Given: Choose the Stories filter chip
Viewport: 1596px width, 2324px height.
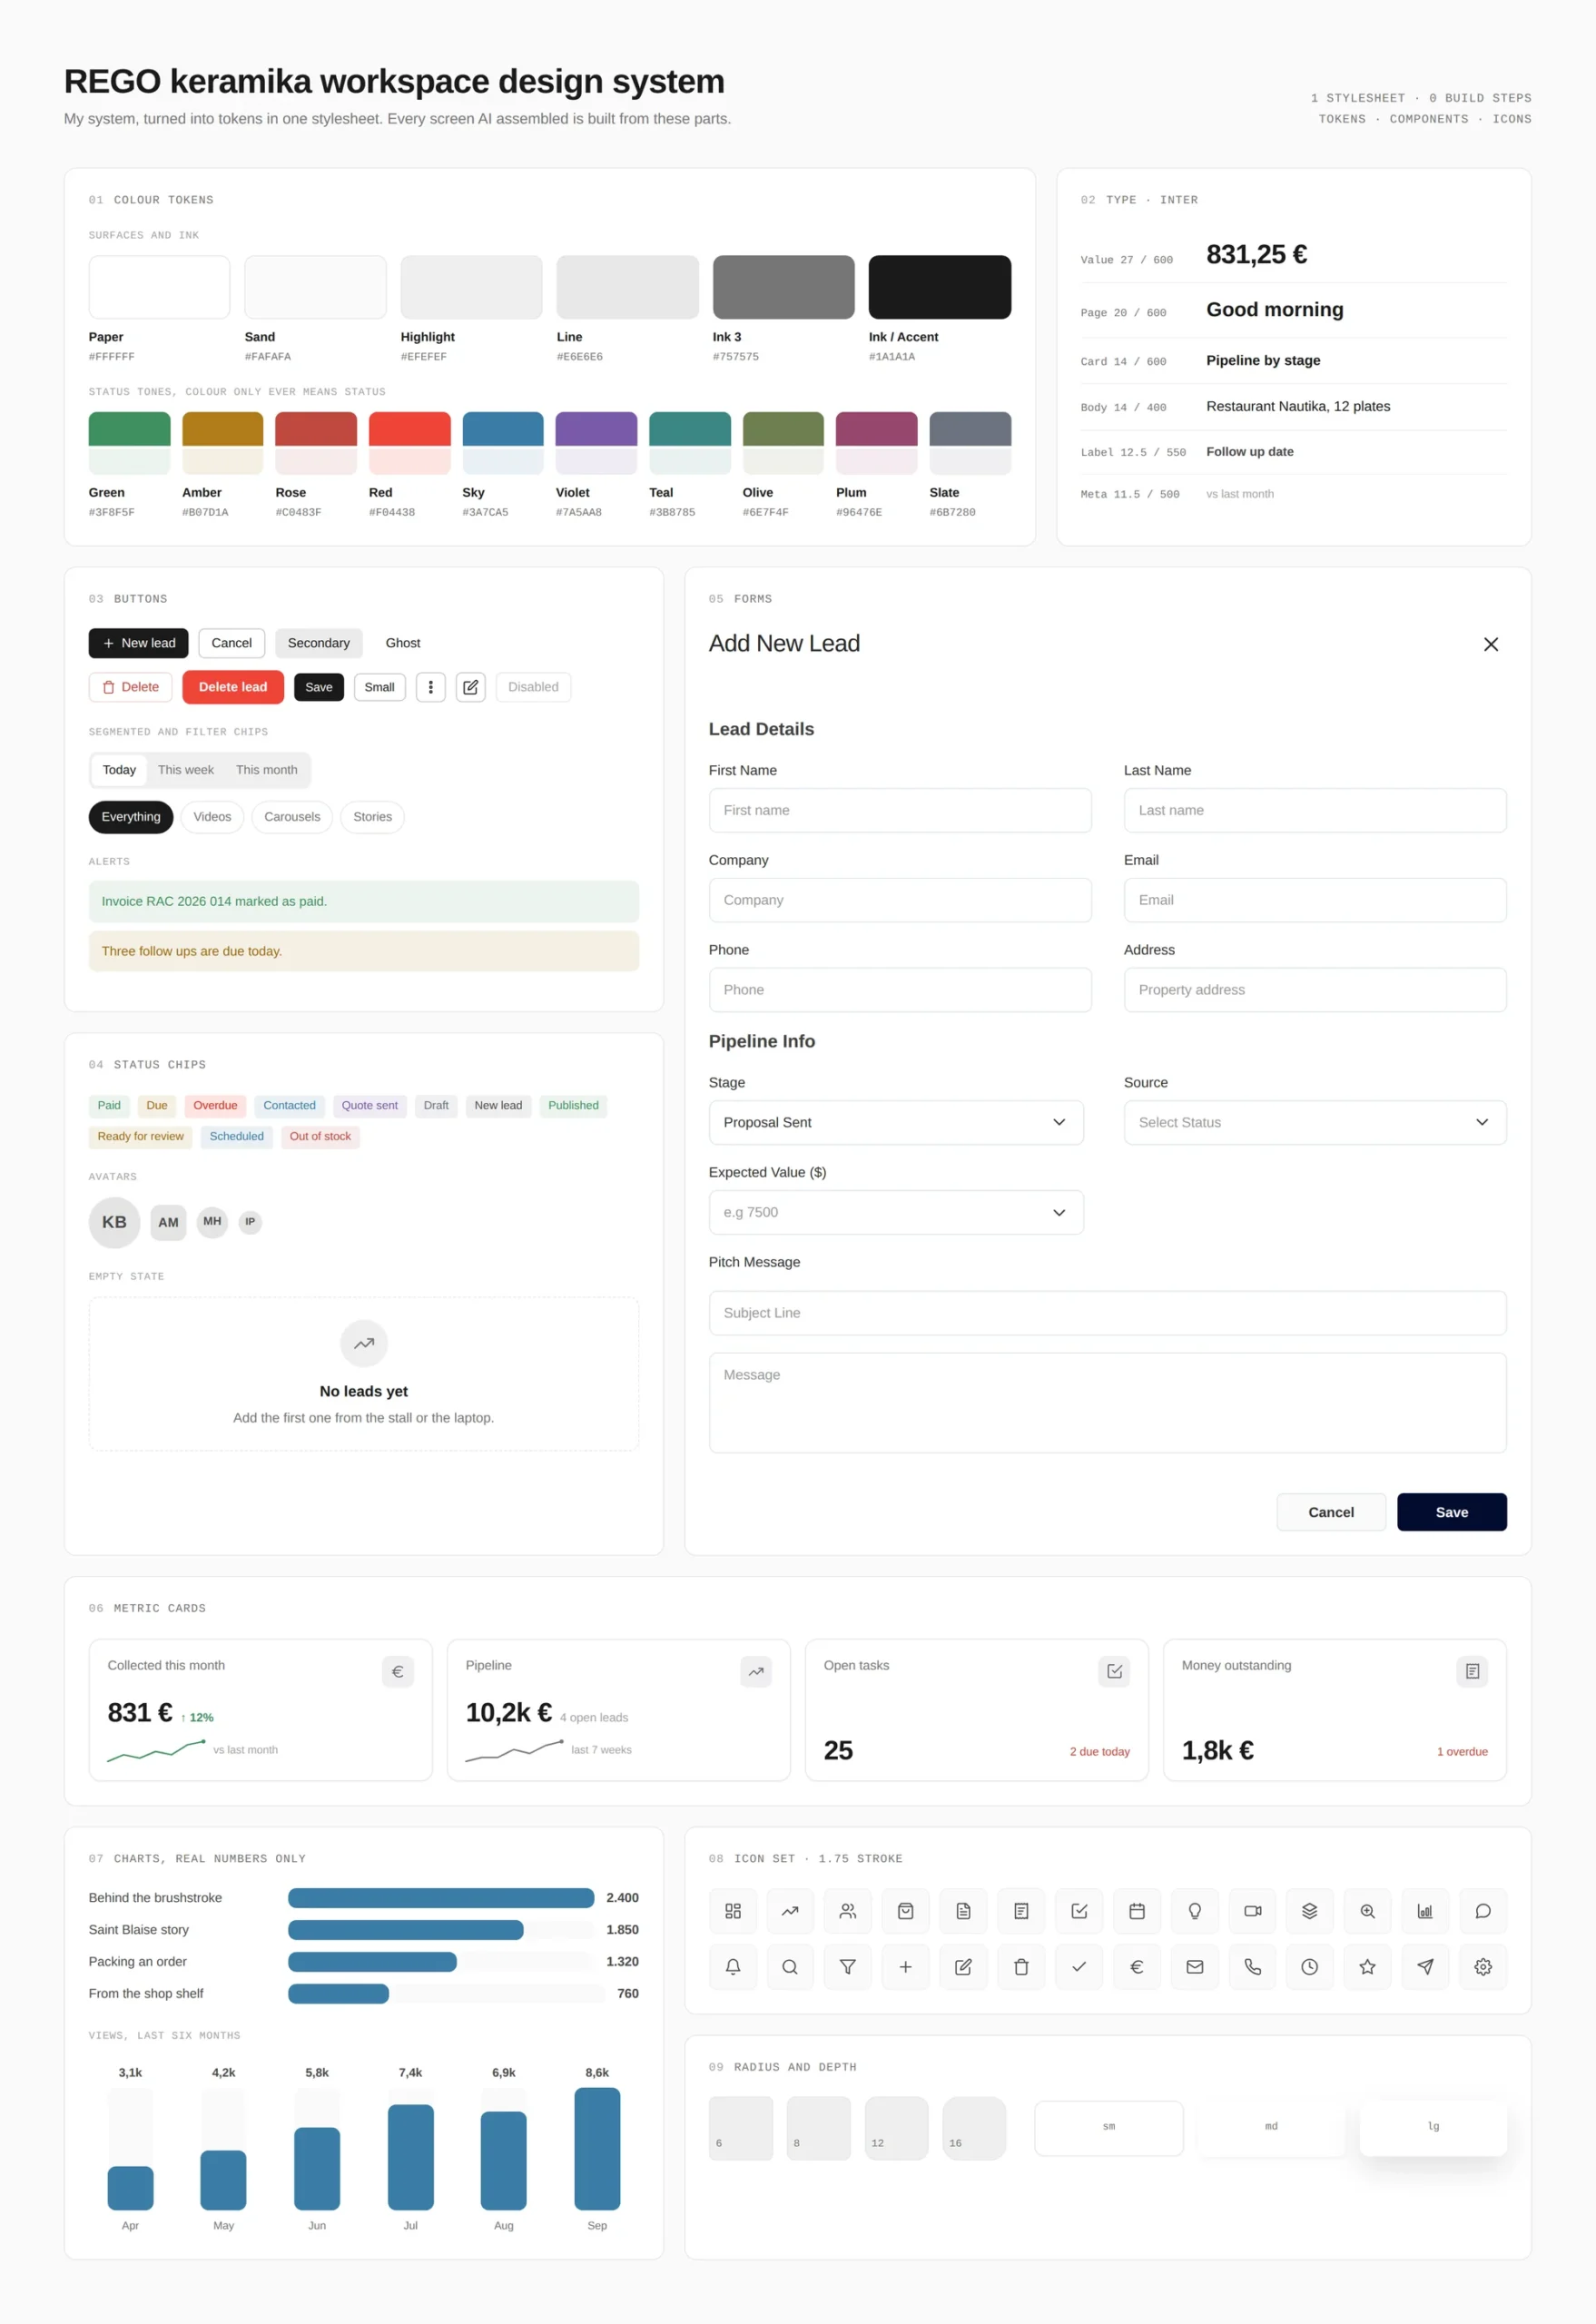Looking at the screenshot, I should [x=373, y=817].
